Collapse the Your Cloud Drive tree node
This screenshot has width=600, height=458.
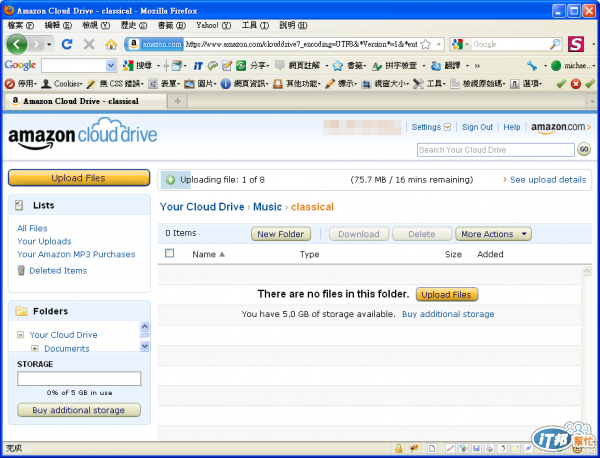pos(20,335)
